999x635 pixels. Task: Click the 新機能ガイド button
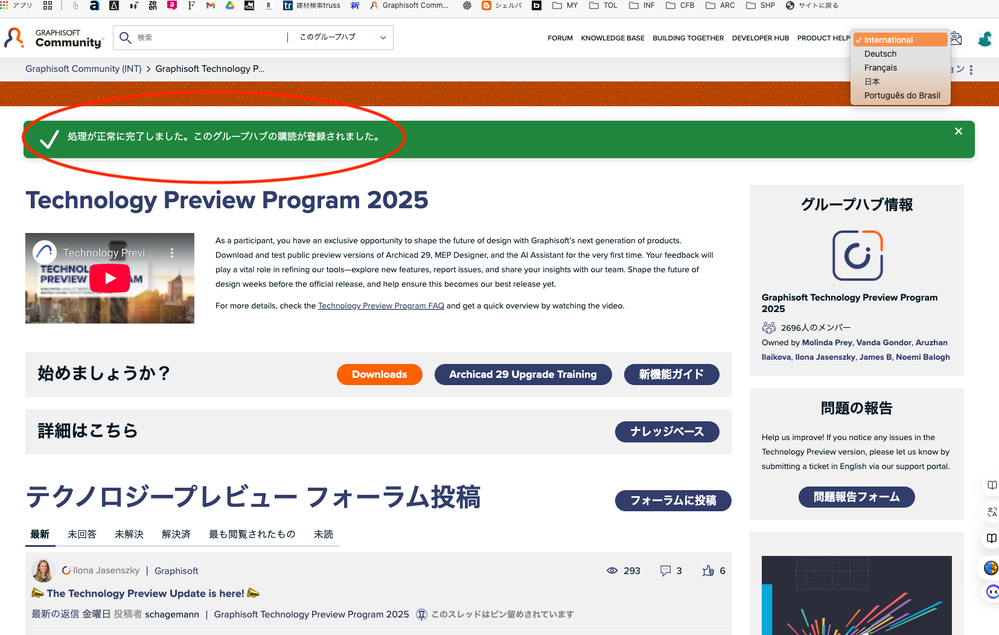[x=672, y=375]
